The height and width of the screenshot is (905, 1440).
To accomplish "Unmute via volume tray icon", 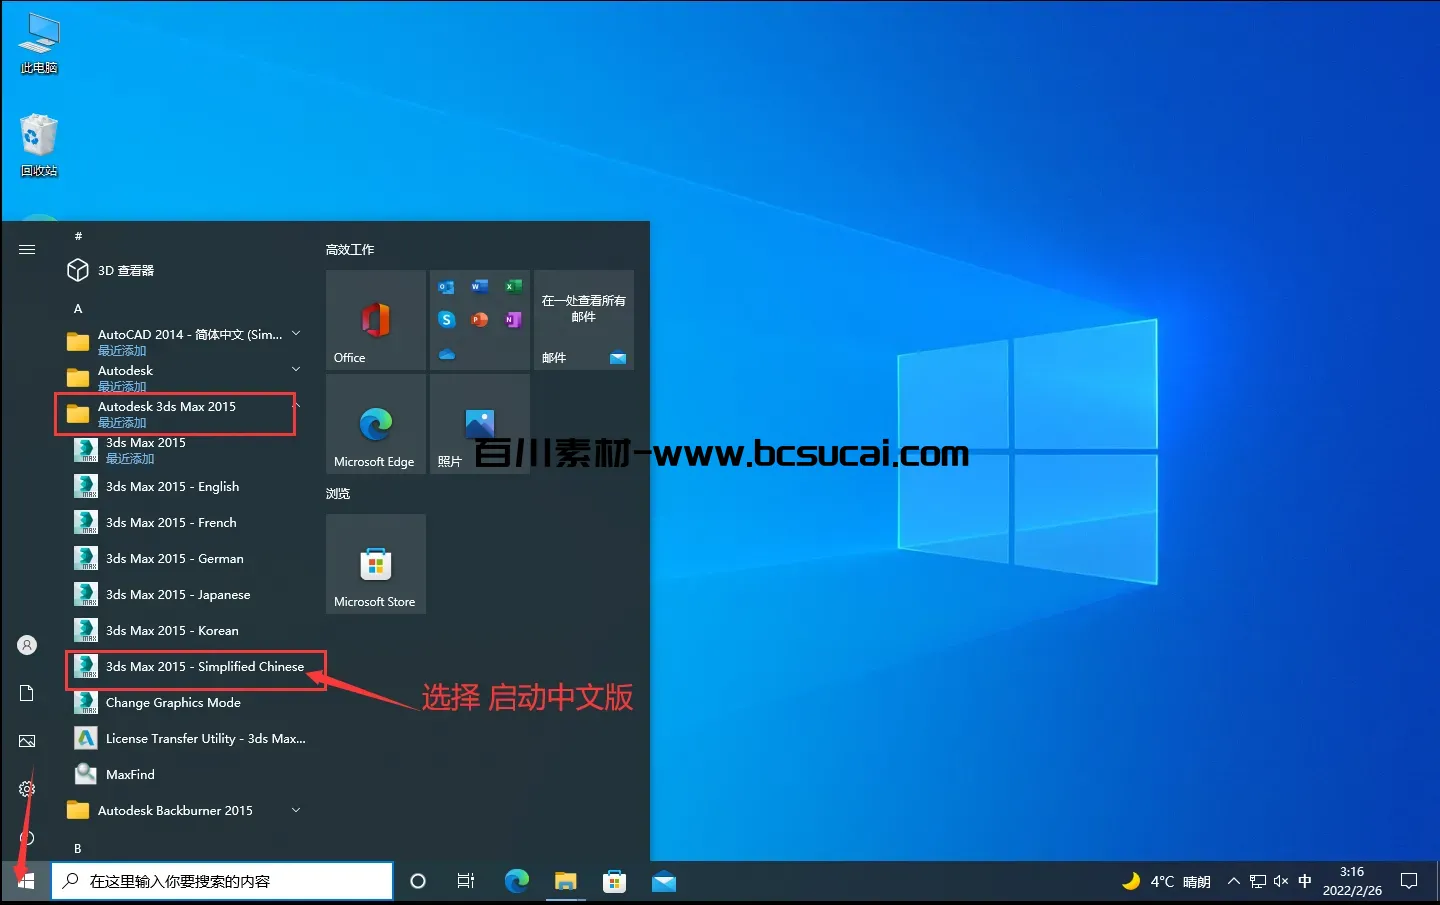I will 1281,881.
